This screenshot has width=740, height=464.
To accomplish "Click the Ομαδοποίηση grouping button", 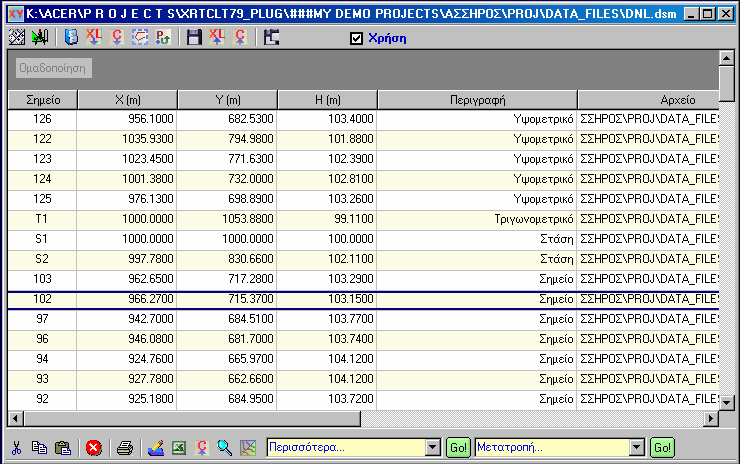I will tap(53, 68).
